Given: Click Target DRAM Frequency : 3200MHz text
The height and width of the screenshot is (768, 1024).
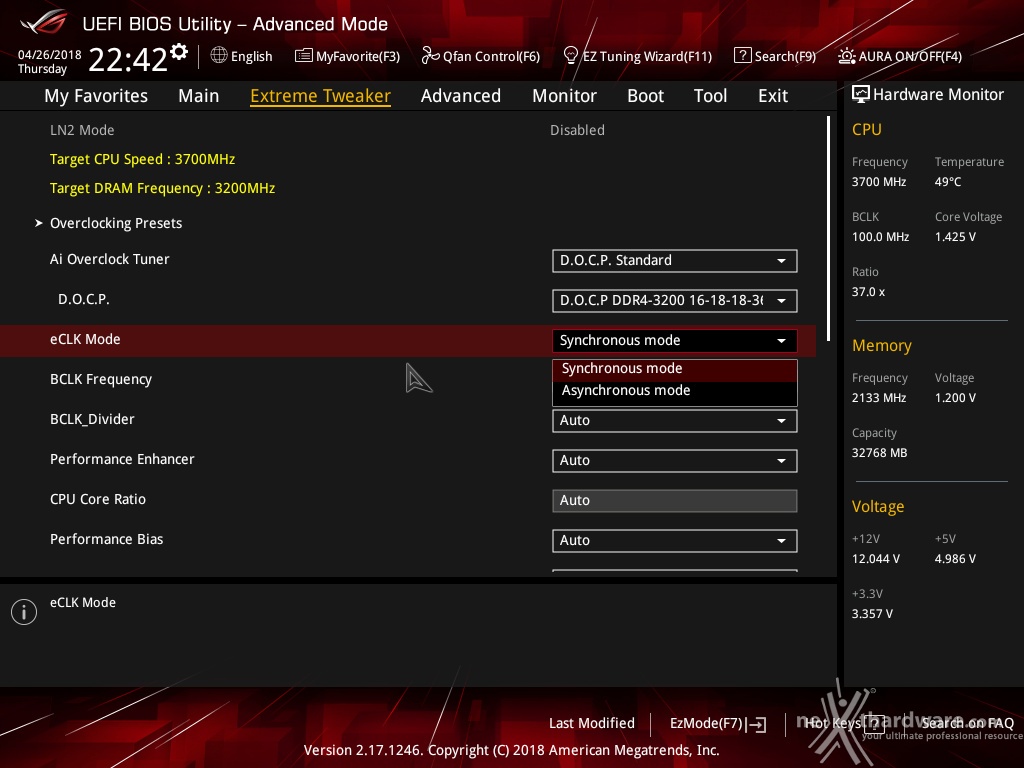Looking at the screenshot, I should pos(163,188).
